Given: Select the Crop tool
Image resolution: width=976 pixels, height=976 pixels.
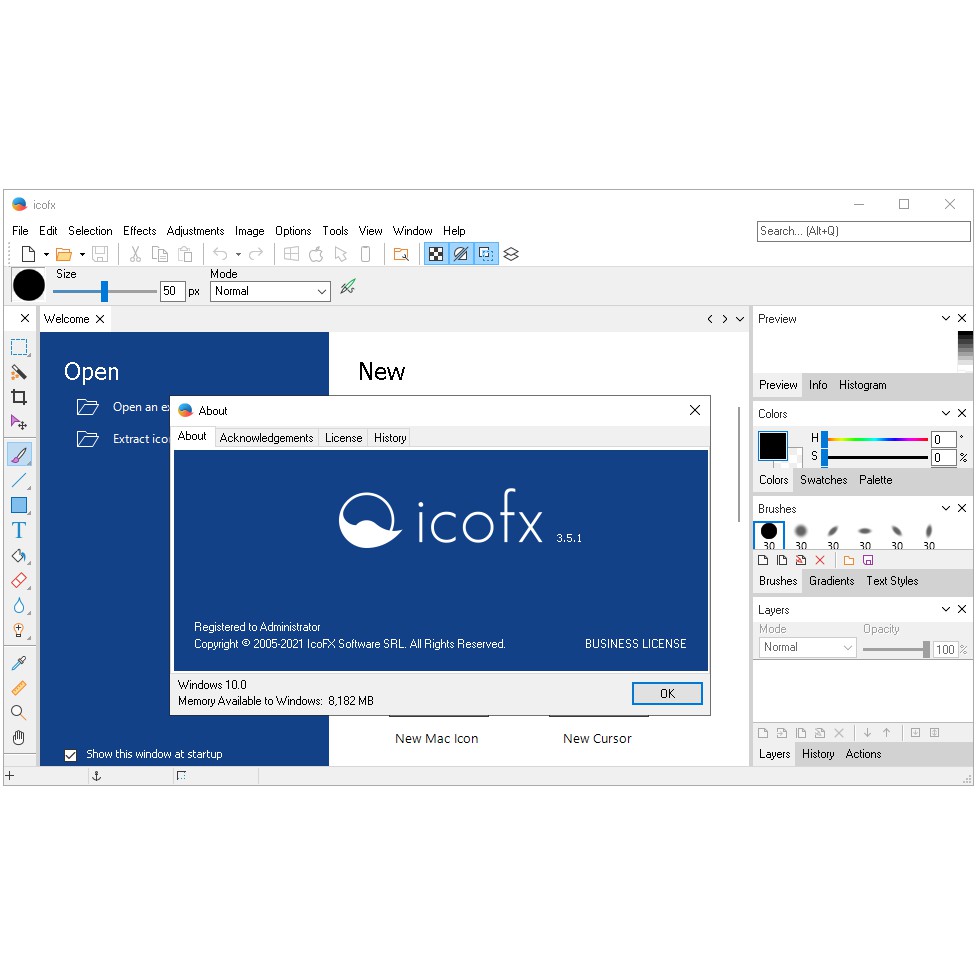Looking at the screenshot, I should tap(19, 397).
